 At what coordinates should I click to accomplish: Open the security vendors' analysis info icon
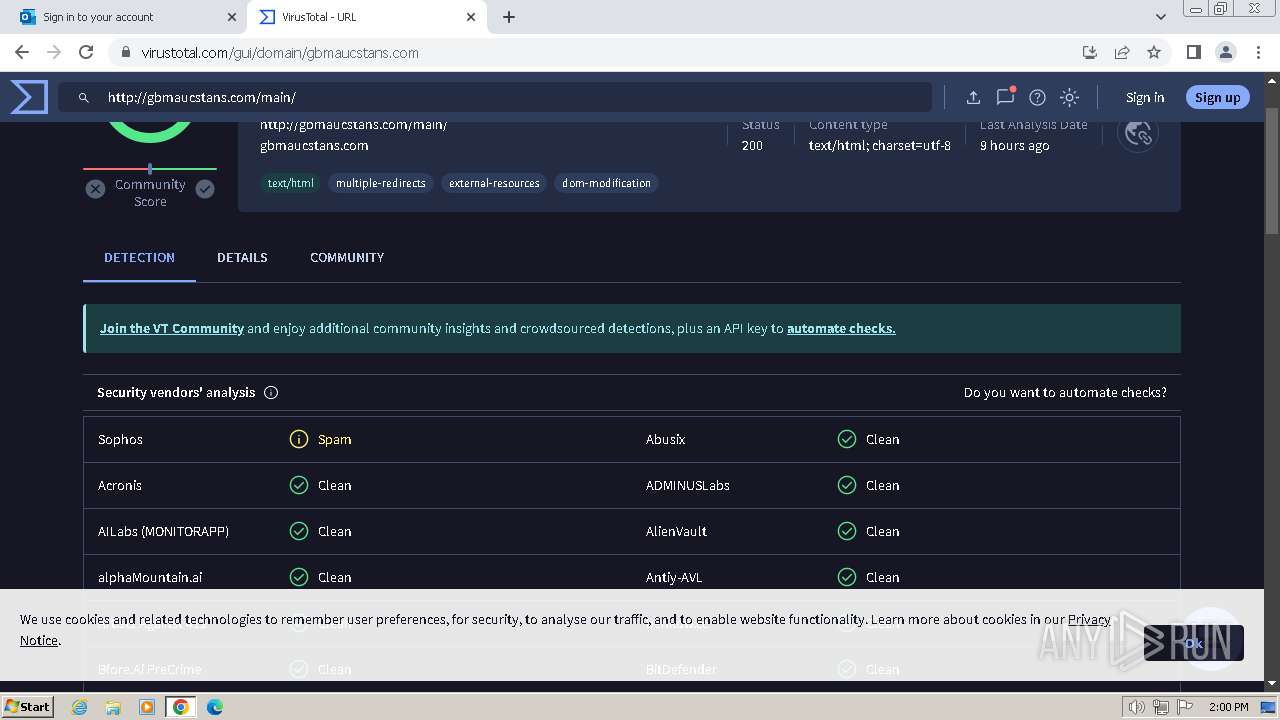[271, 393]
